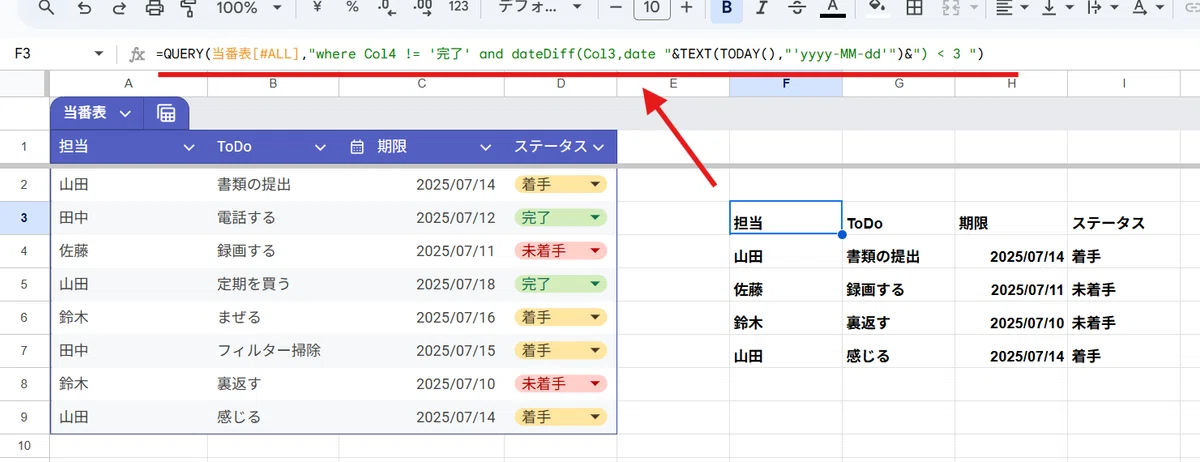Open the ToDo column header dropdown
Image resolution: width=1200 pixels, height=462 pixels.
pos(320,148)
